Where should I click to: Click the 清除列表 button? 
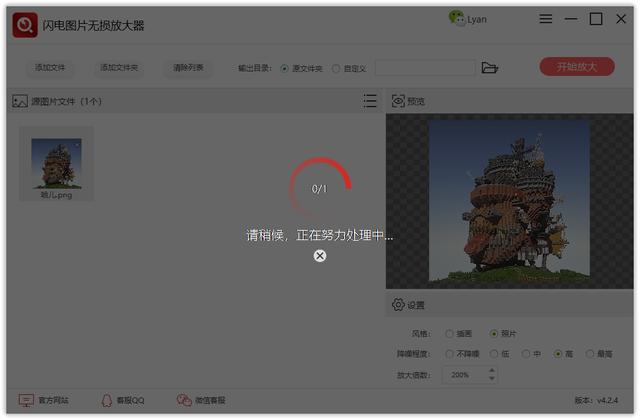(188, 67)
